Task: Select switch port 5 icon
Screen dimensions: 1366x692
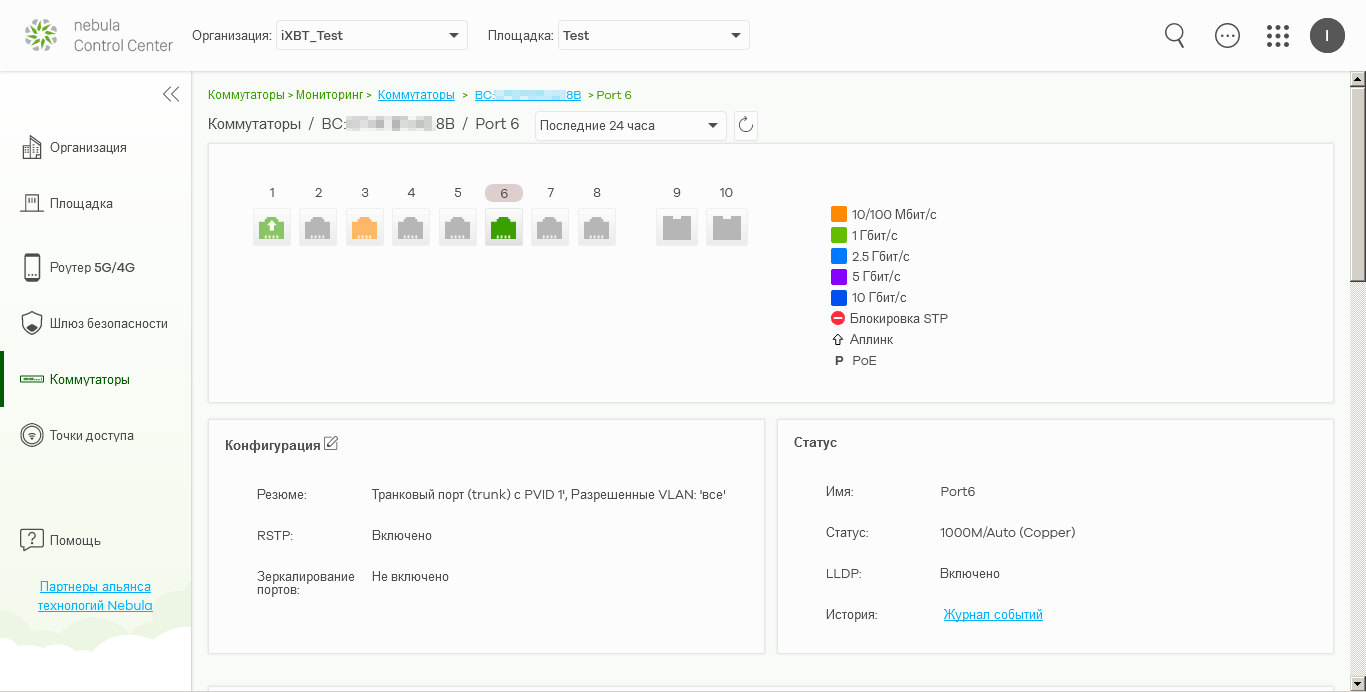Action: (458, 227)
